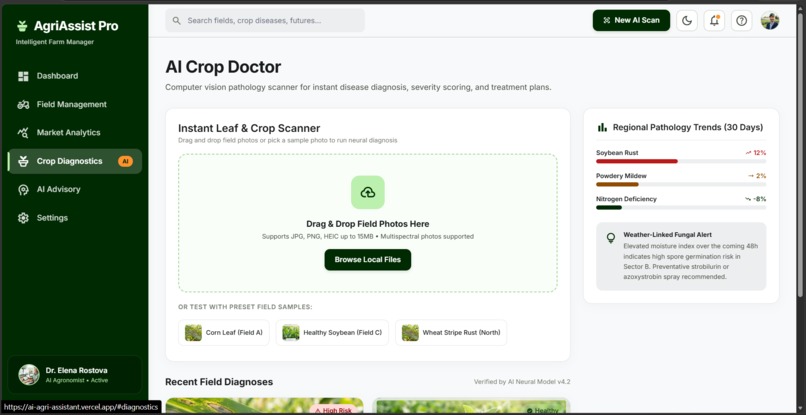Open Settings from the sidebar
The width and height of the screenshot is (806, 415).
[x=75, y=218]
